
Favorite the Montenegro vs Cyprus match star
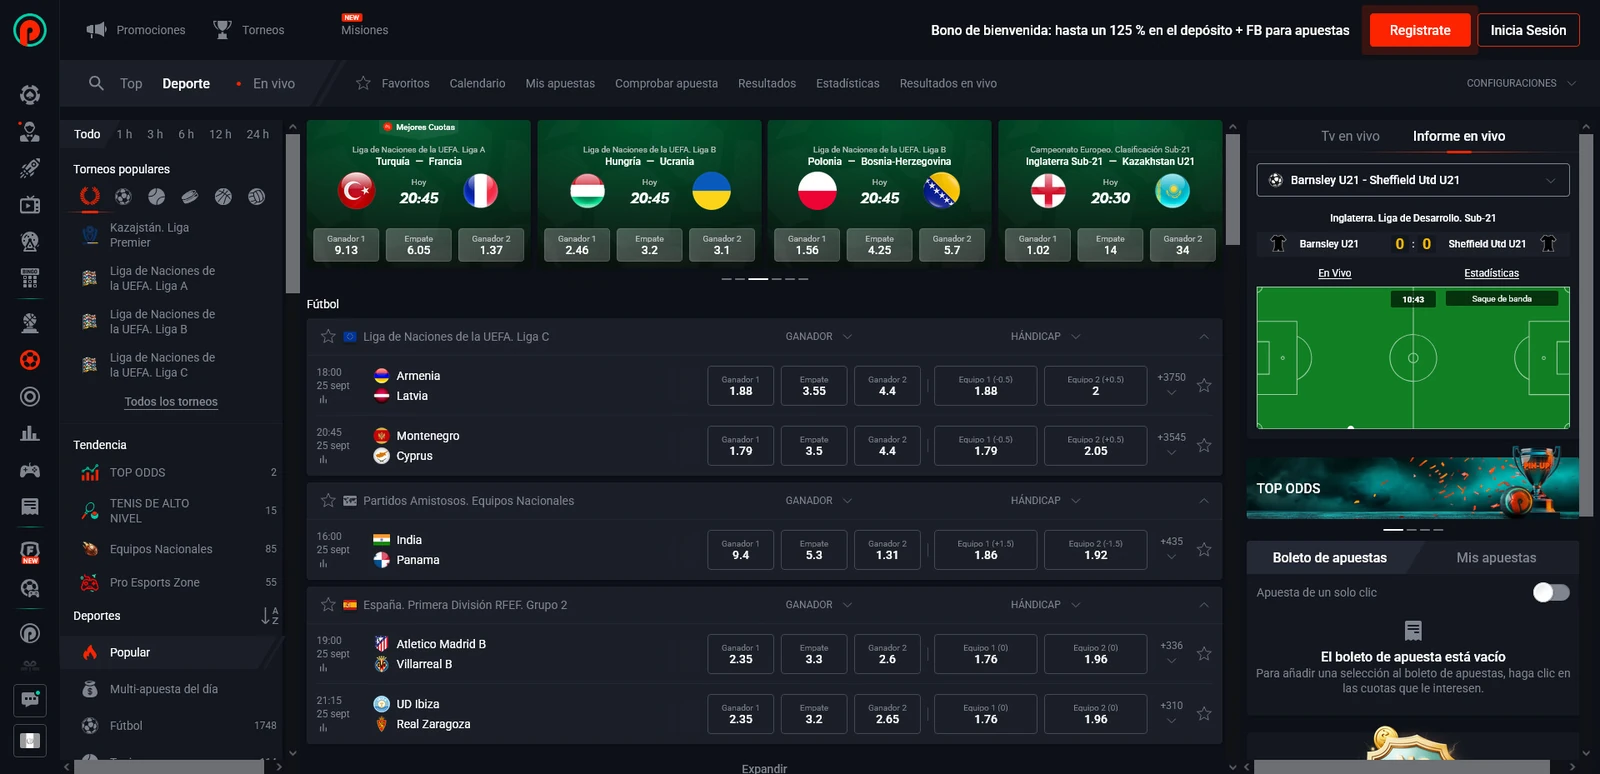coord(1204,445)
